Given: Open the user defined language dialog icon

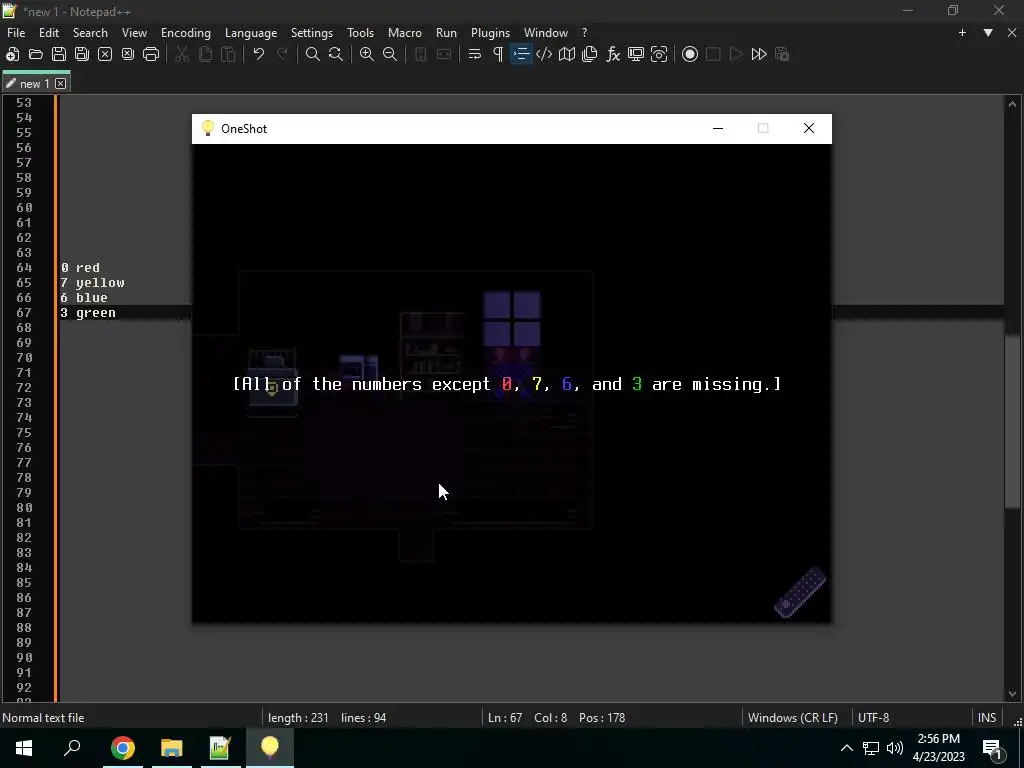Looking at the screenshot, I should 544,54.
